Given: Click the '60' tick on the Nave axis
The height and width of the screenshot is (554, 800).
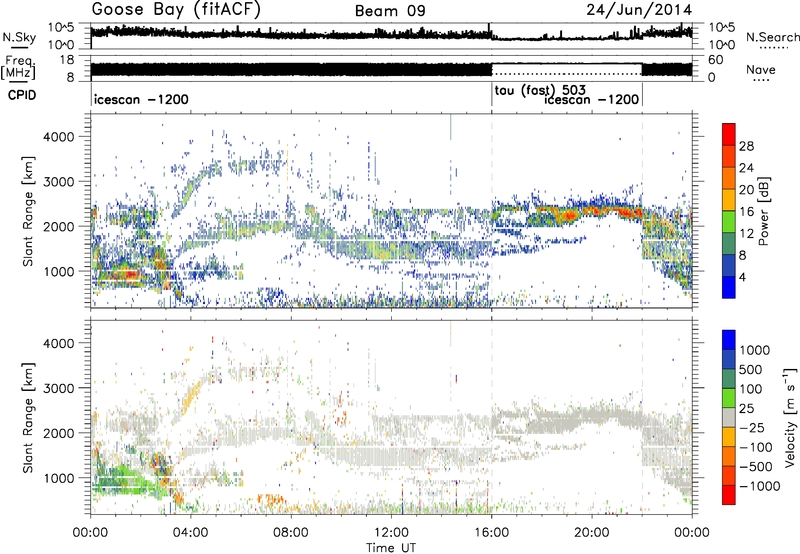Looking at the screenshot, I should coord(716,60).
